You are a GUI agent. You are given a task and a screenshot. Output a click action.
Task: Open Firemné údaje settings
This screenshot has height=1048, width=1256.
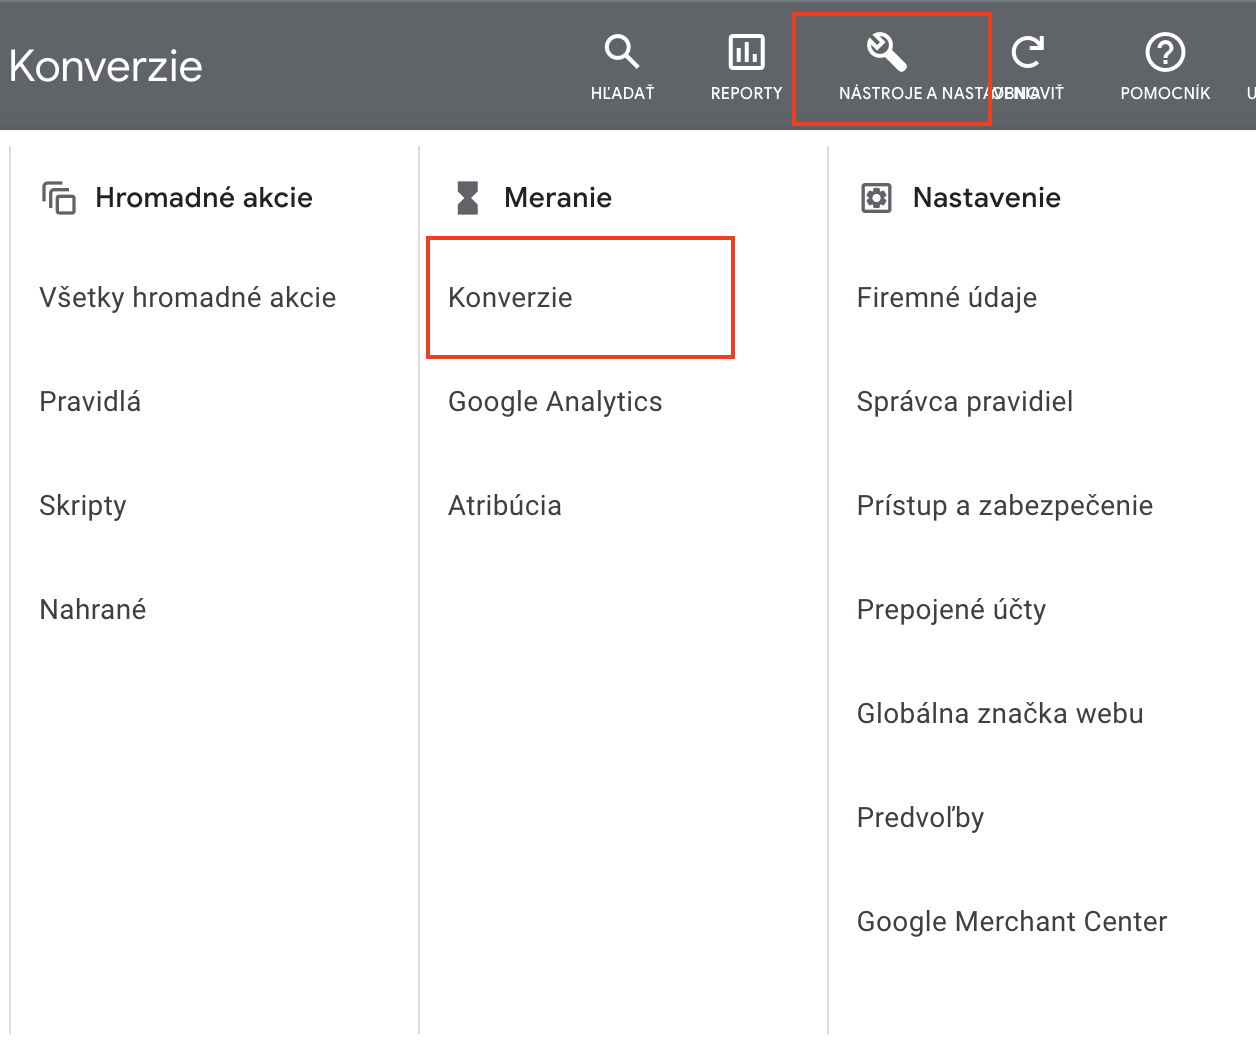(946, 298)
